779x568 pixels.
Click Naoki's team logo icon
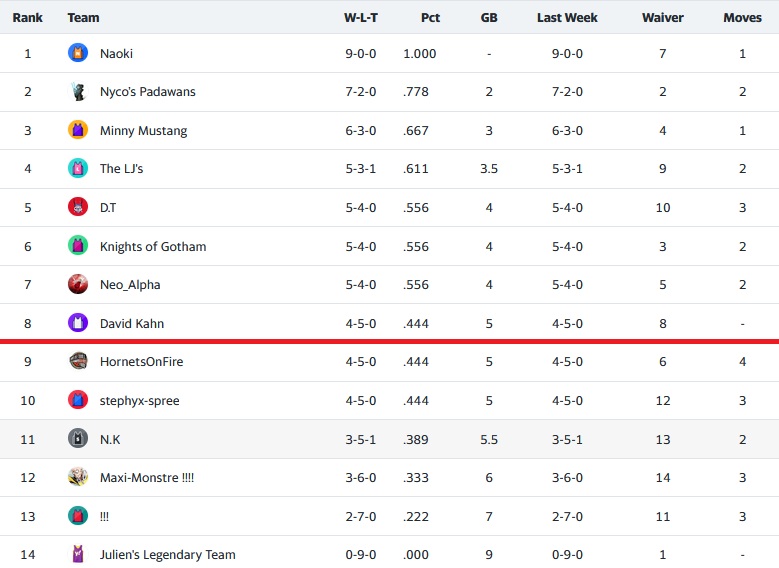coord(78,53)
